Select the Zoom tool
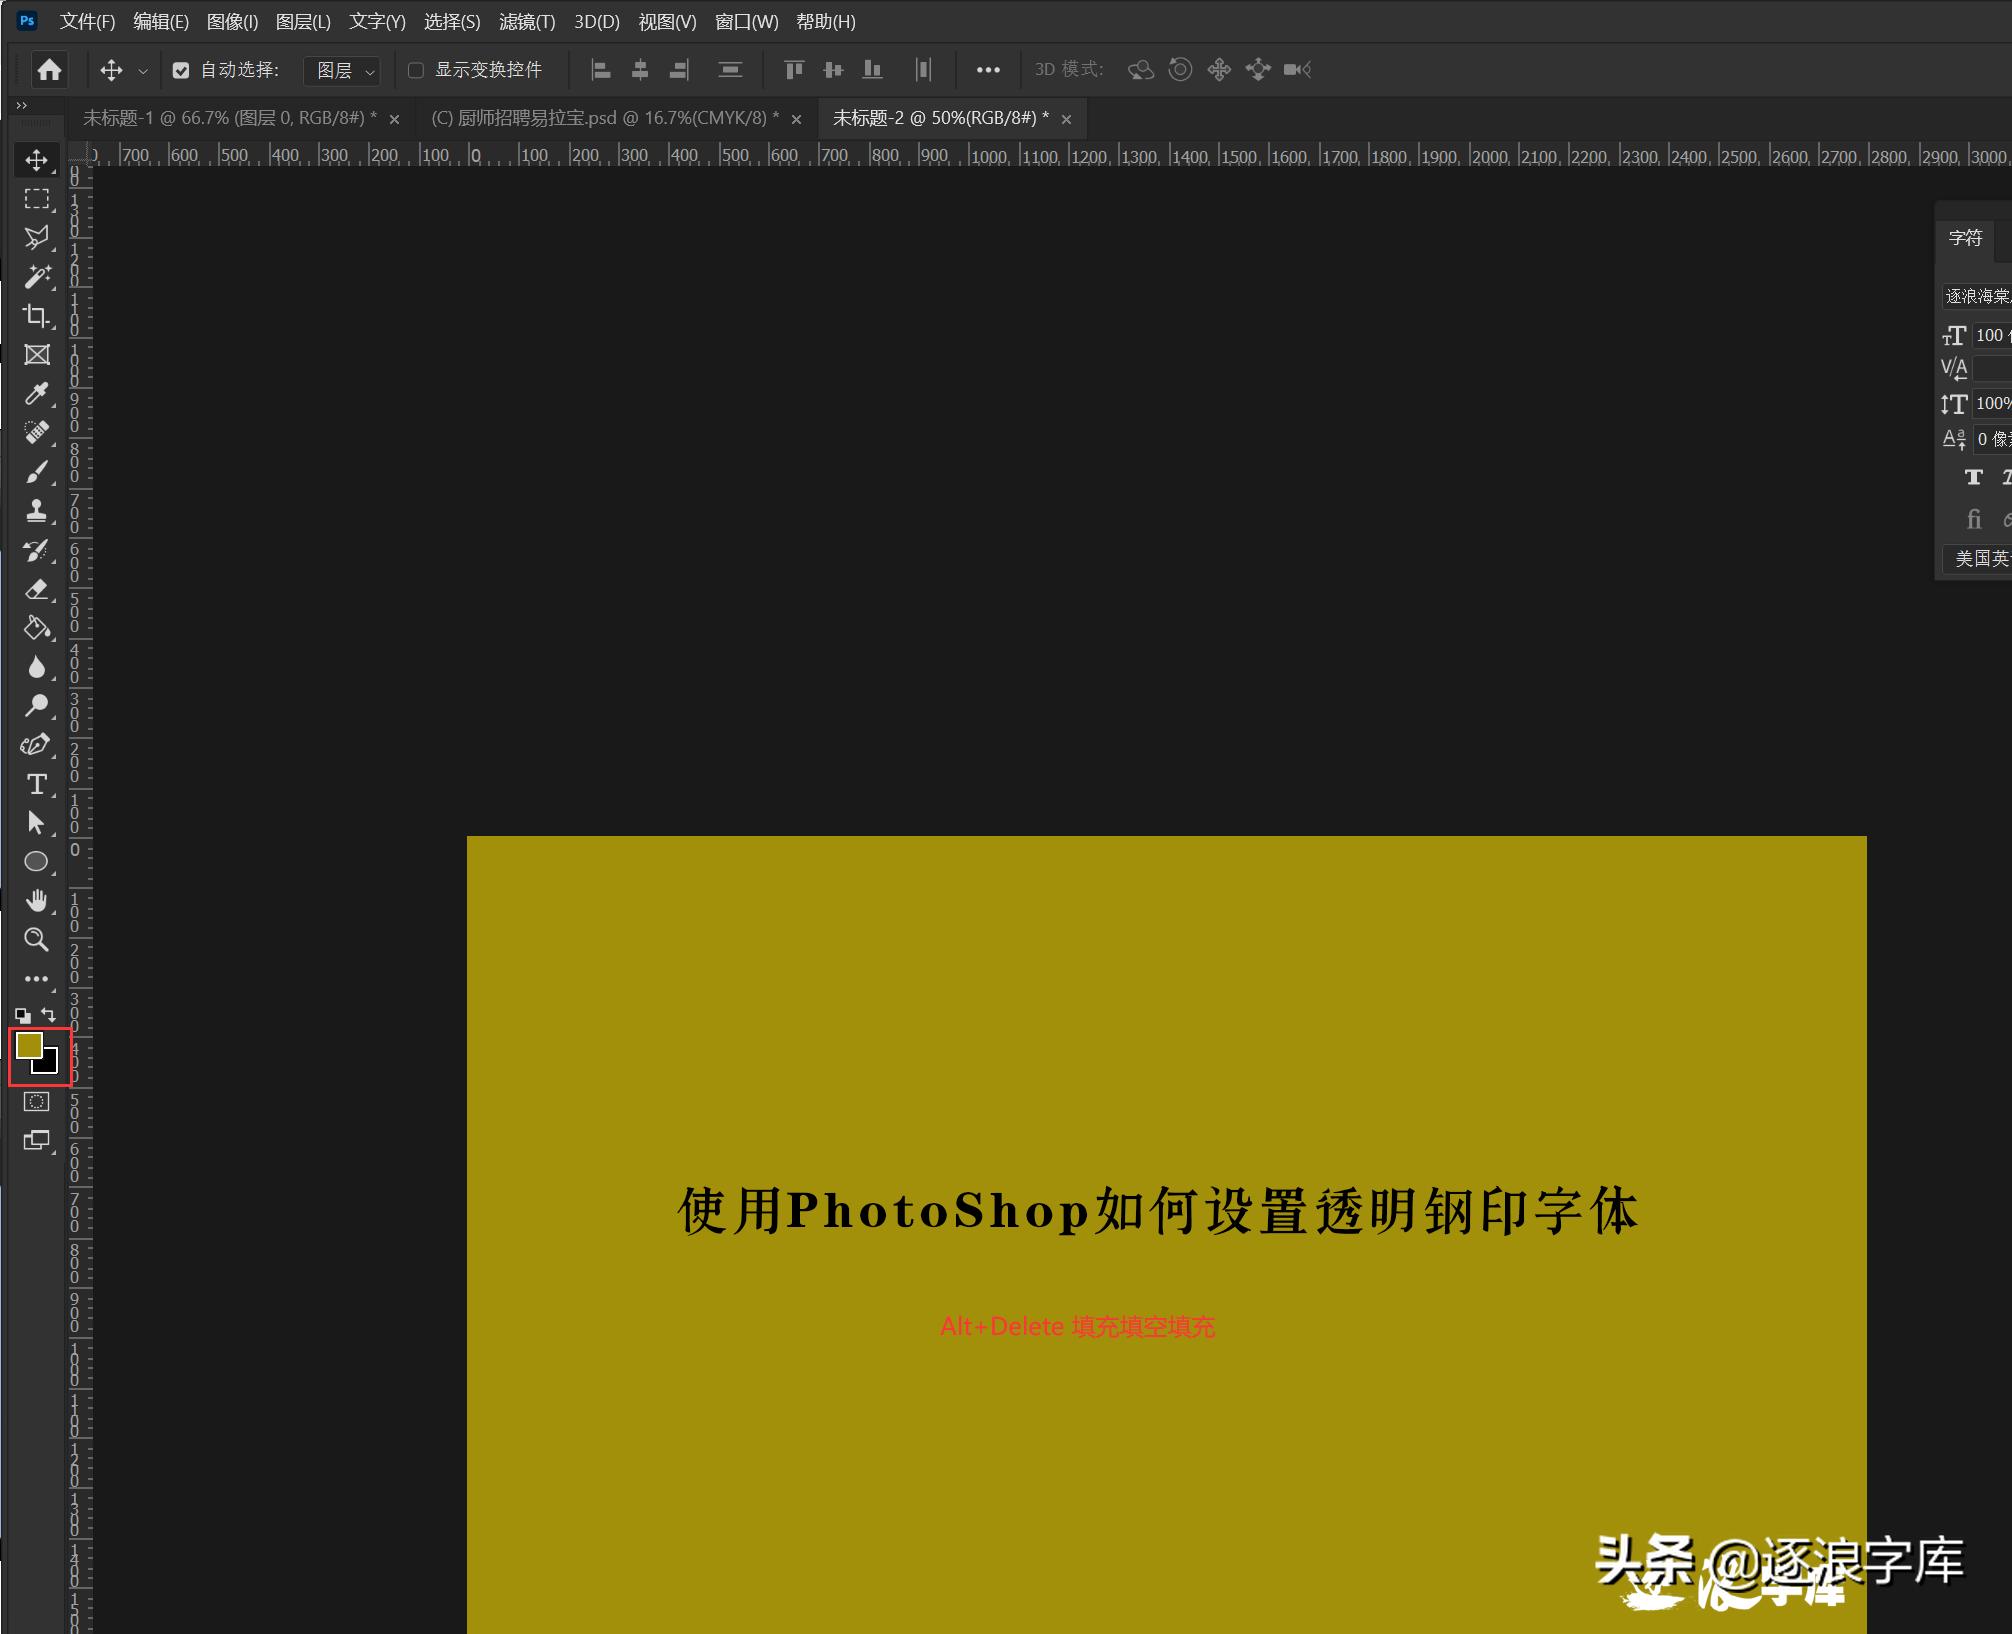This screenshot has height=1634, width=2012. click(x=37, y=939)
